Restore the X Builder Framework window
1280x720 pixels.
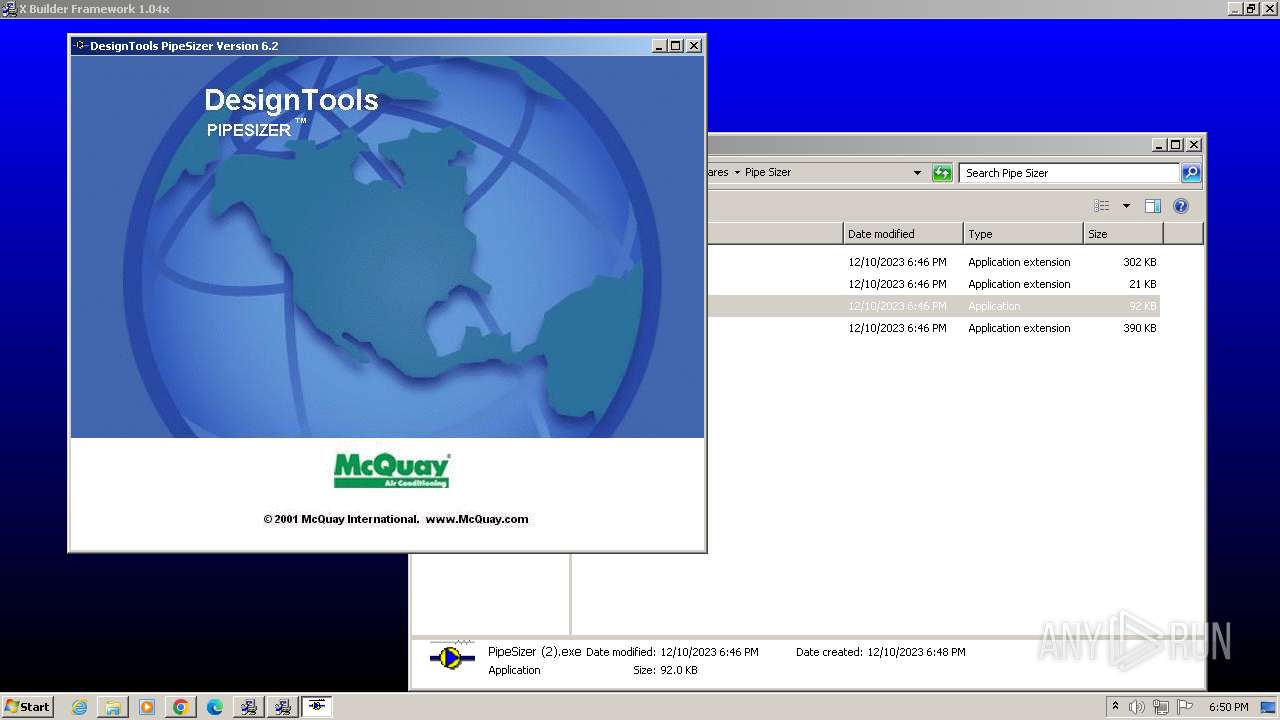[x=1251, y=9]
